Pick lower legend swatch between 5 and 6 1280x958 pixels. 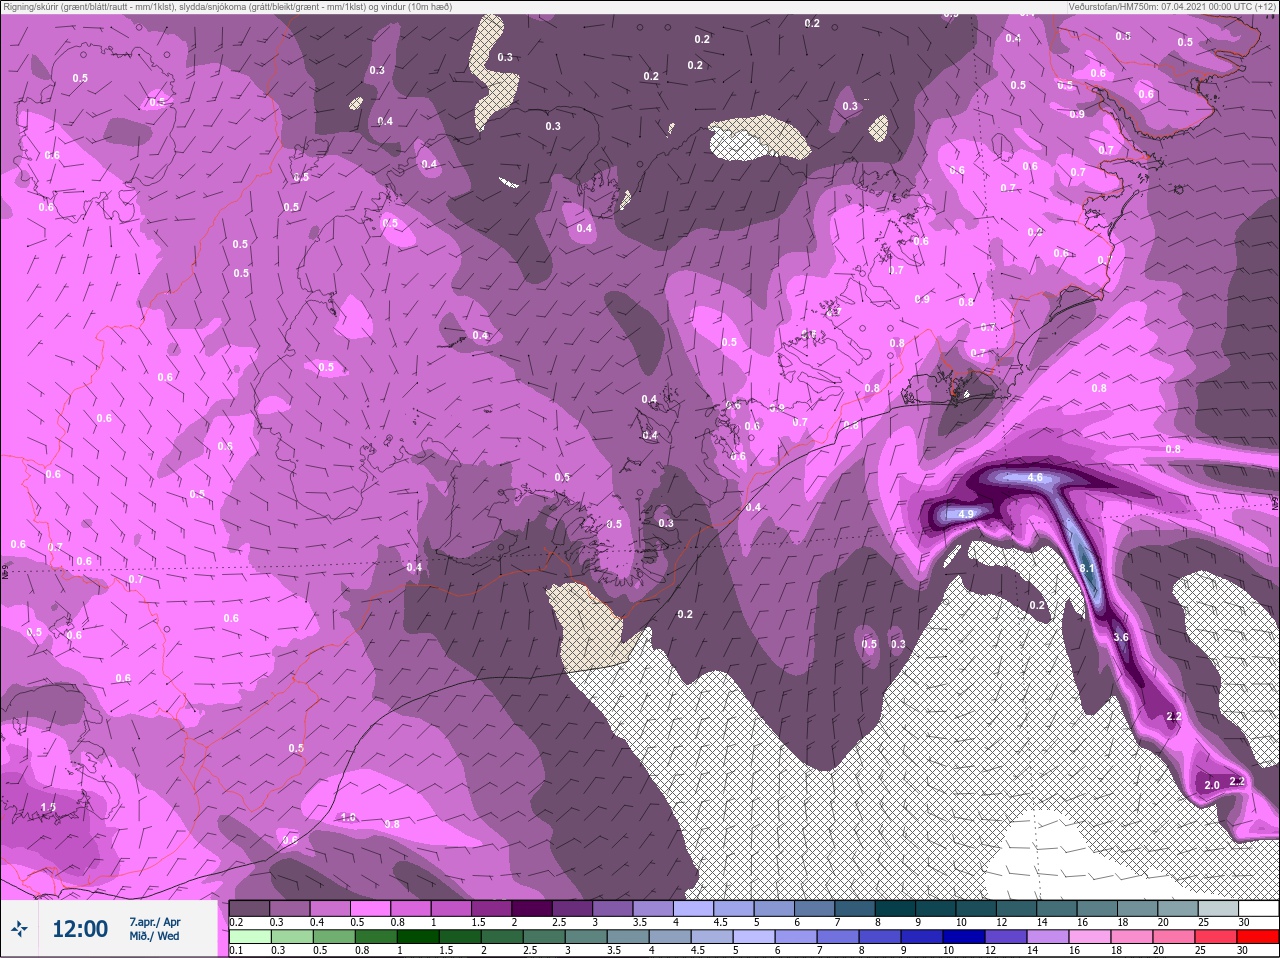[x=754, y=937]
